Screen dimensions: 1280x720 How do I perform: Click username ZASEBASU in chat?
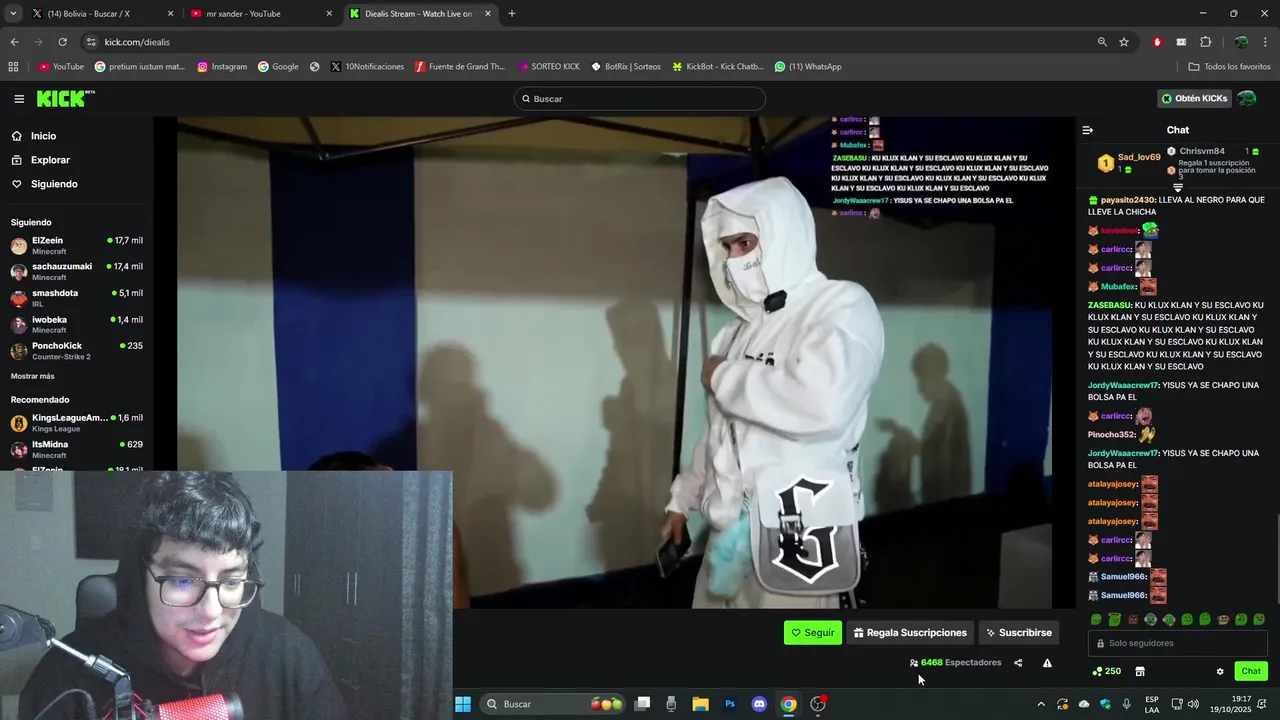click(1109, 305)
